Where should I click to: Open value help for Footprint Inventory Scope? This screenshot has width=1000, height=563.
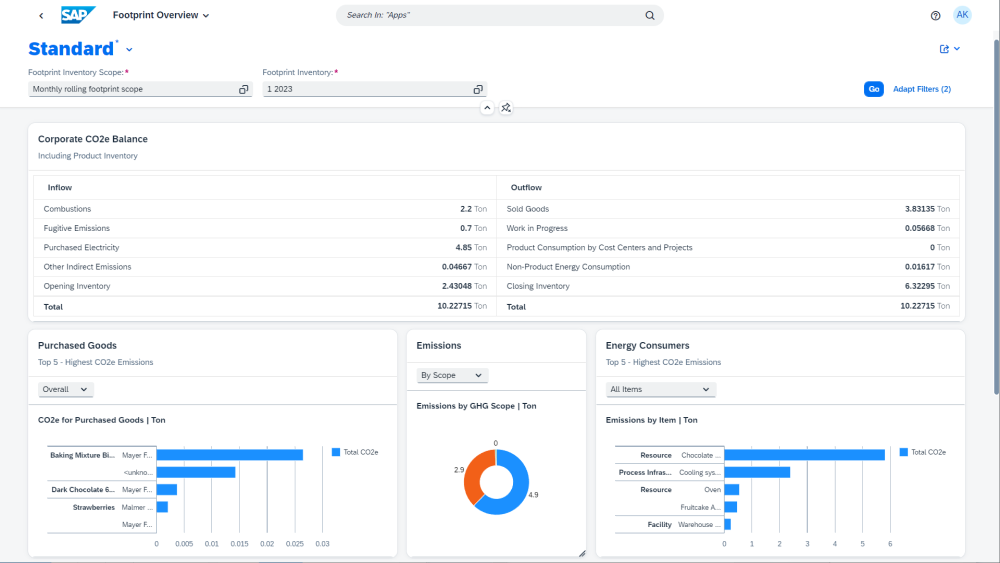[x=243, y=90]
